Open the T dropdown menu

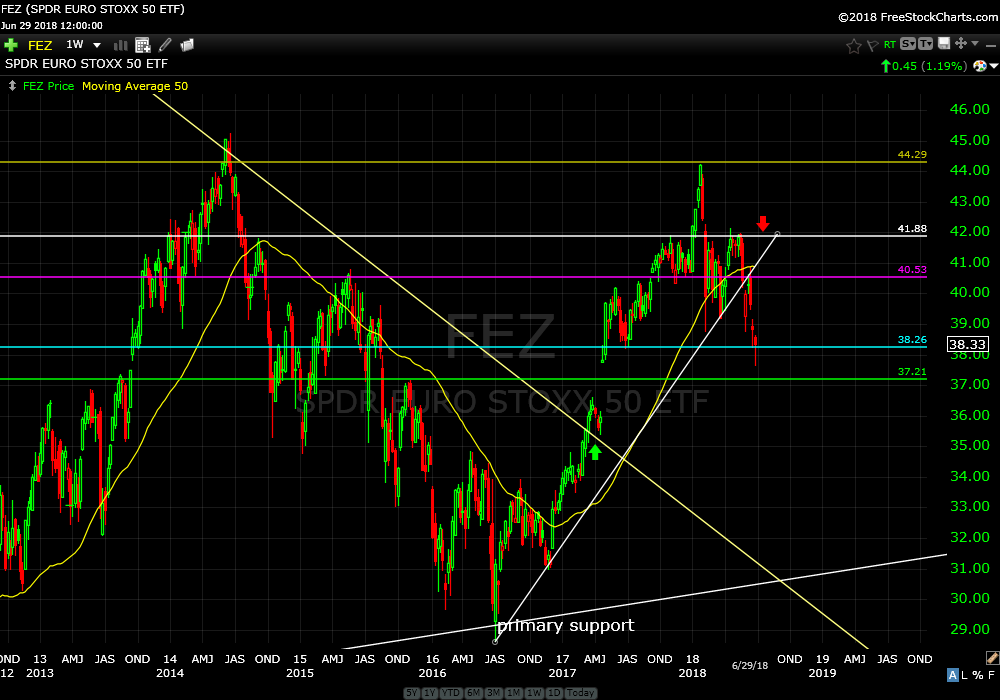tap(925, 44)
